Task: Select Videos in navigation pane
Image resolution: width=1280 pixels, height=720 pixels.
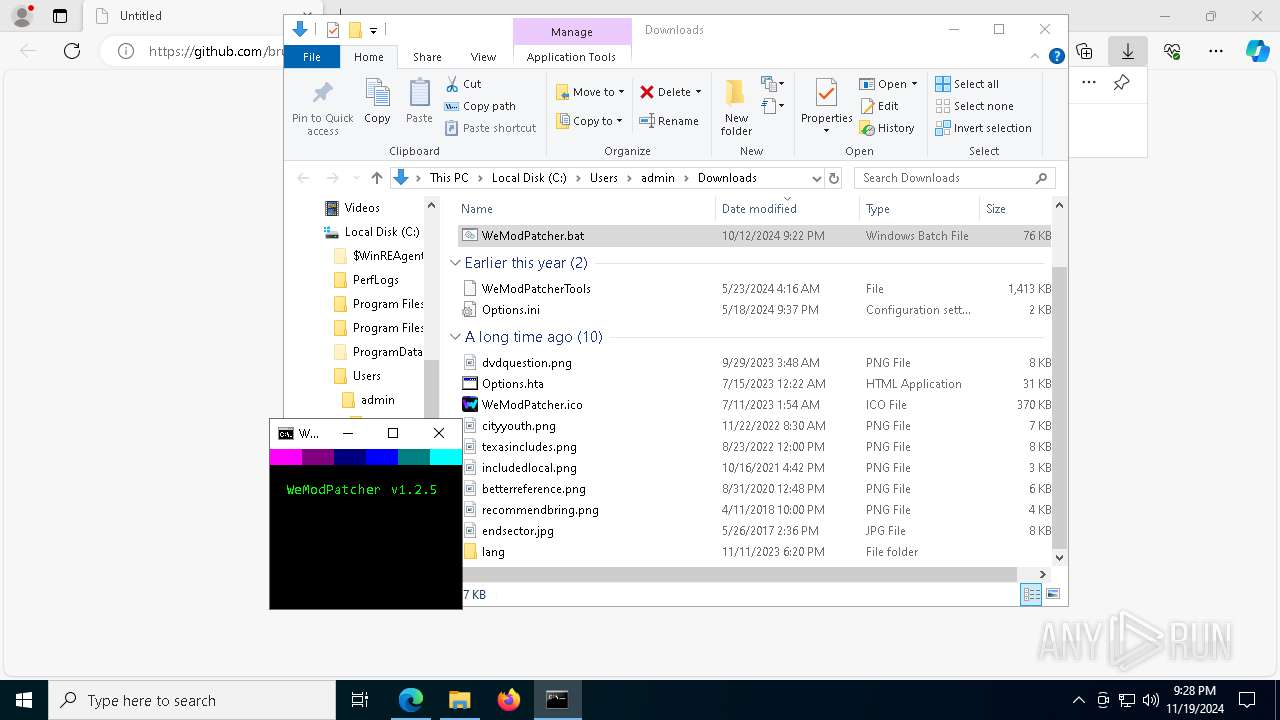Action: coord(352,208)
